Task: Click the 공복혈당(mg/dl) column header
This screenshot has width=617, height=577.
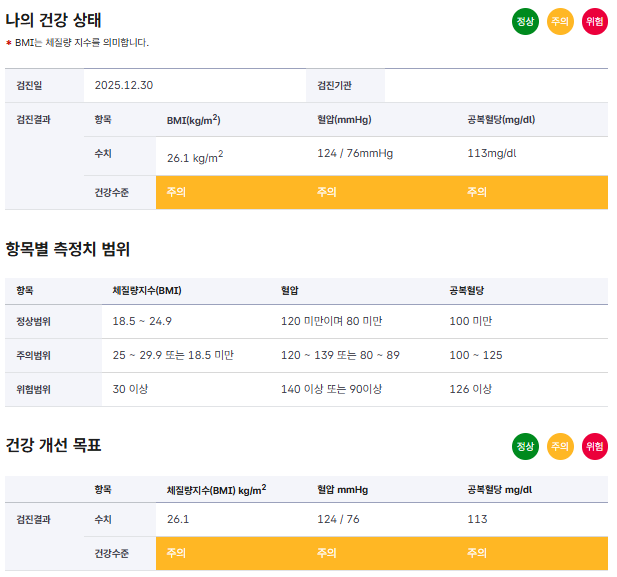Action: point(501,120)
